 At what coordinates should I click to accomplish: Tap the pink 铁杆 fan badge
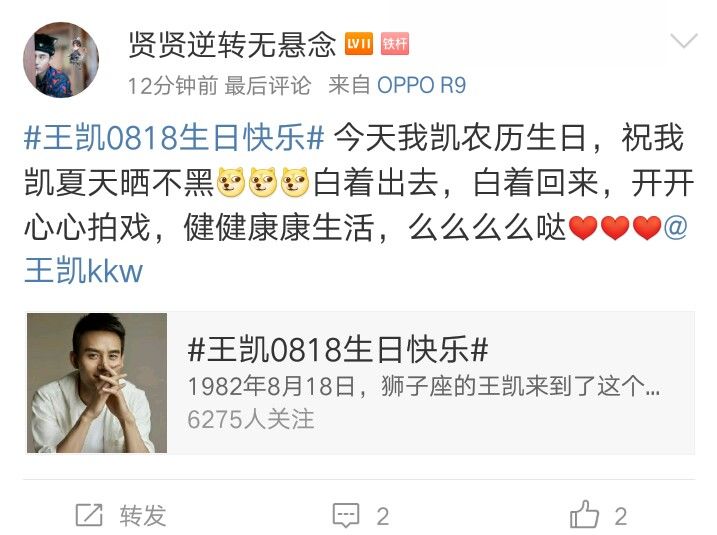click(x=395, y=43)
